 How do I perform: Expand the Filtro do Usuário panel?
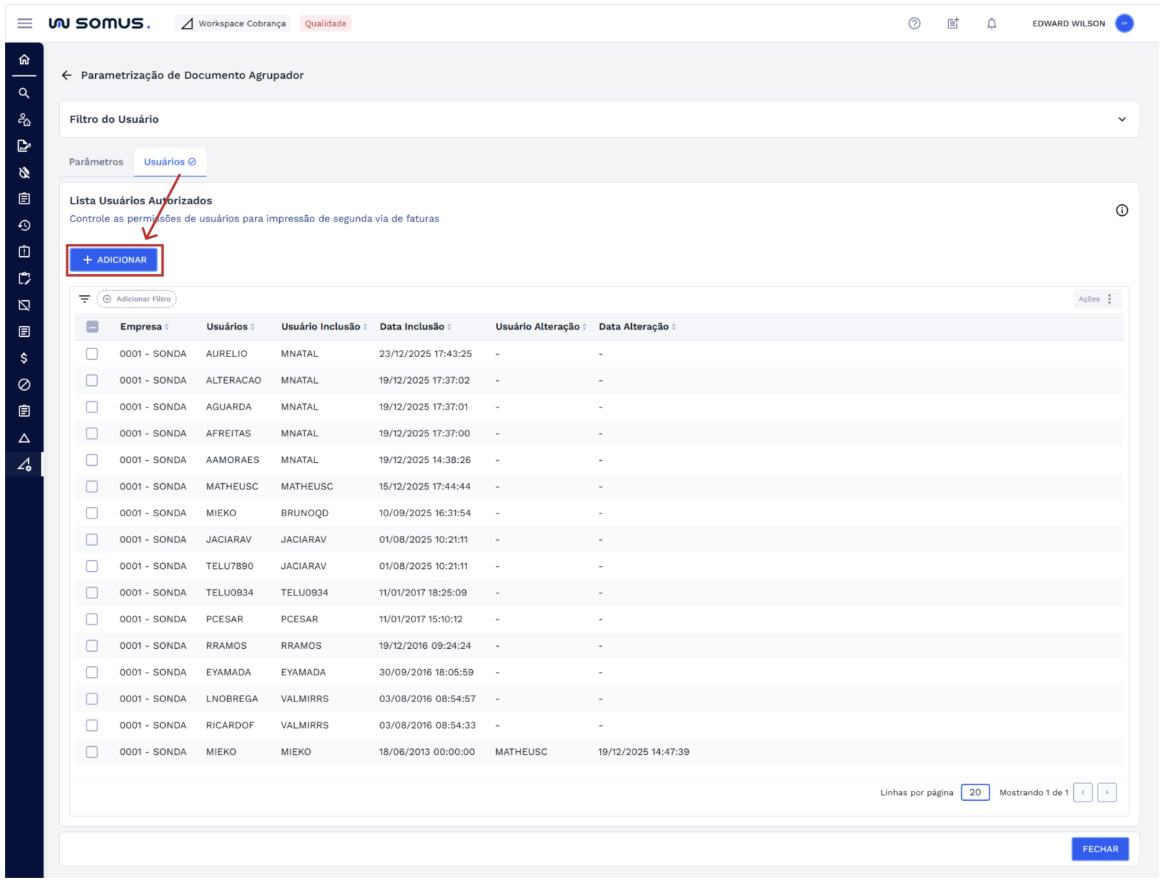[1121, 119]
